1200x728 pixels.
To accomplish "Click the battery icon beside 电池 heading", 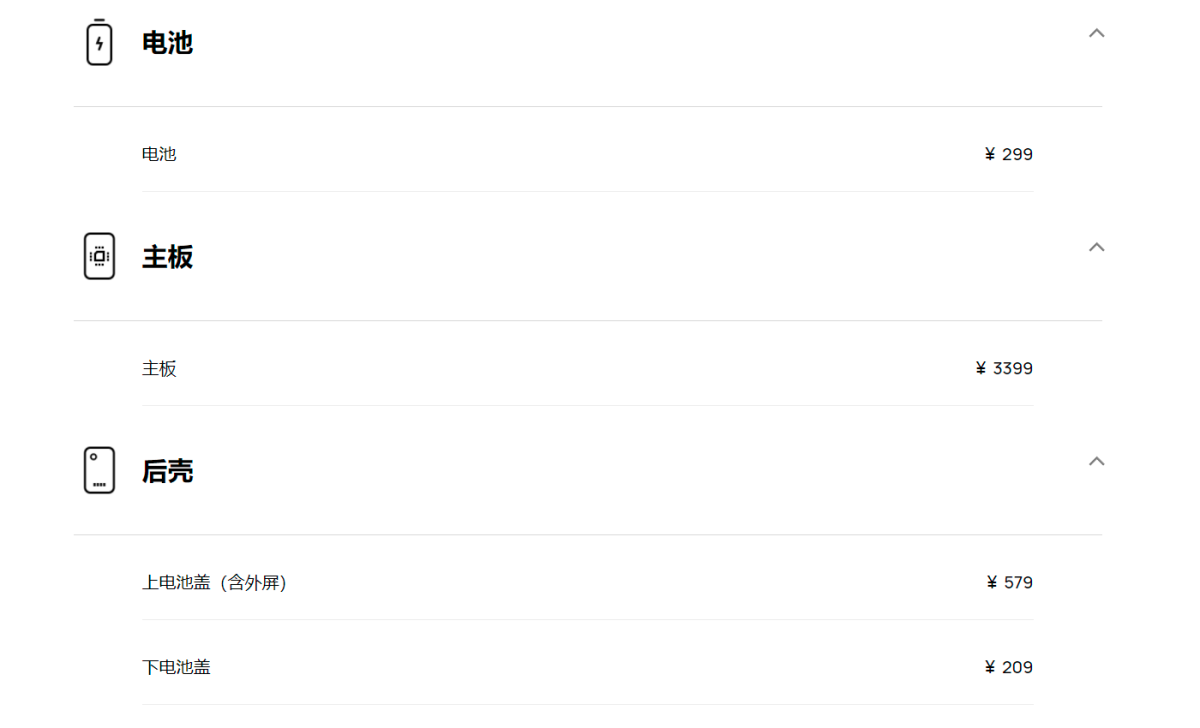I will (x=99, y=42).
